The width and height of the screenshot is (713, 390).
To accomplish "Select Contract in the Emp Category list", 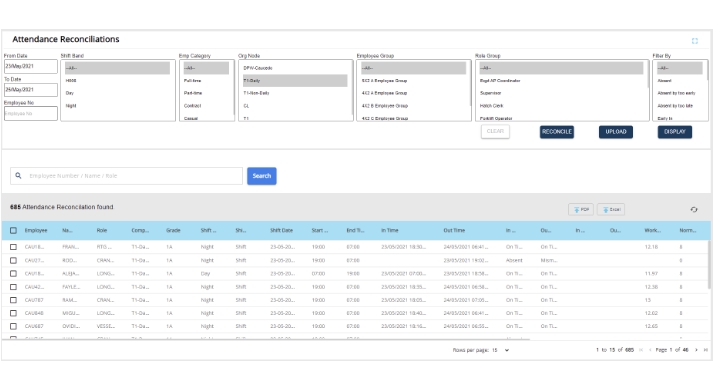I will coord(206,106).
